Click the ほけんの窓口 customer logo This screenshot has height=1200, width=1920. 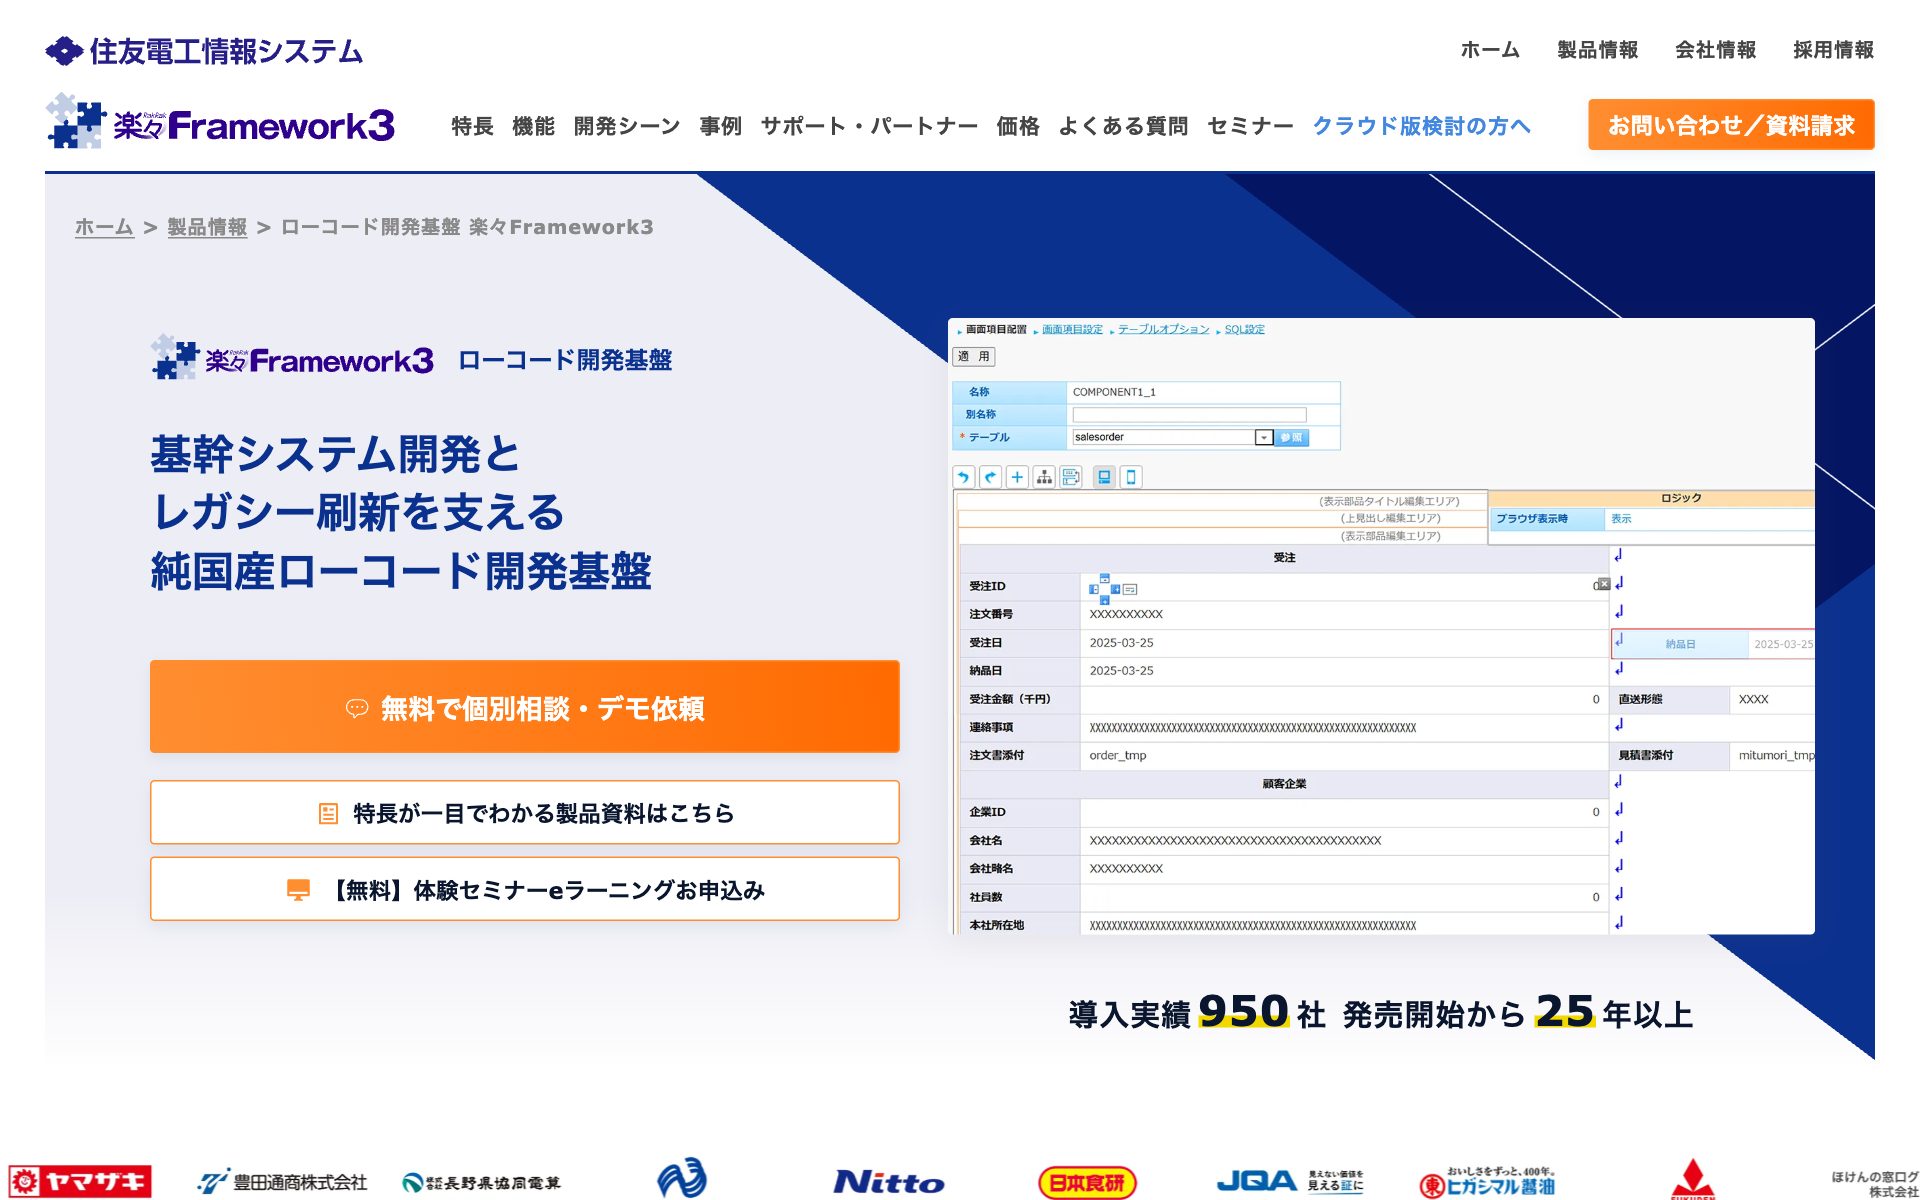[1875, 1184]
